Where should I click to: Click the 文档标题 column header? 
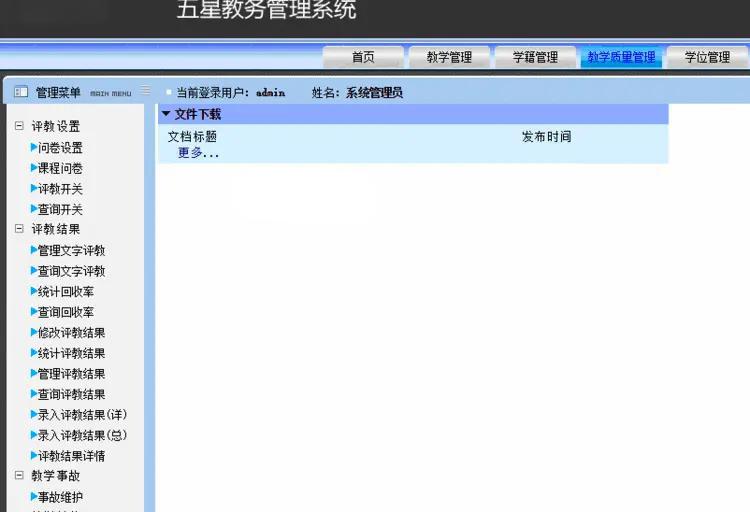(192, 137)
